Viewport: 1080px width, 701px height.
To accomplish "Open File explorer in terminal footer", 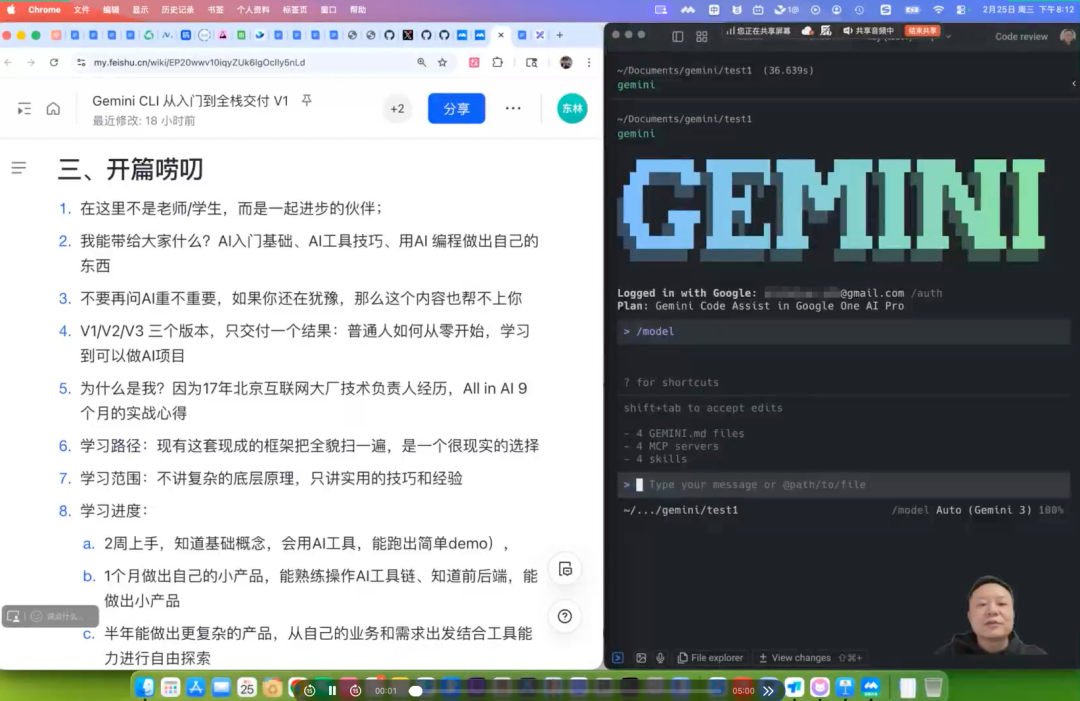I will (x=711, y=658).
